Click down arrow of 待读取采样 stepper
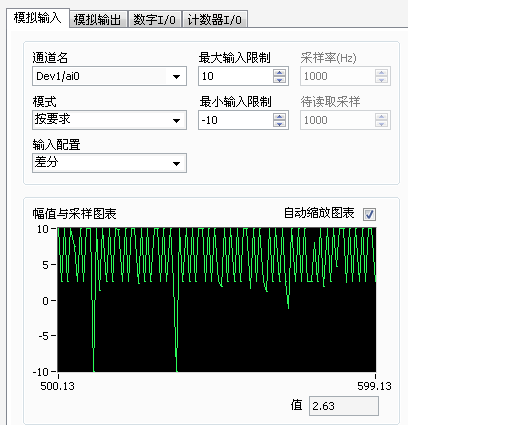This screenshot has width=512, height=425. point(381,124)
